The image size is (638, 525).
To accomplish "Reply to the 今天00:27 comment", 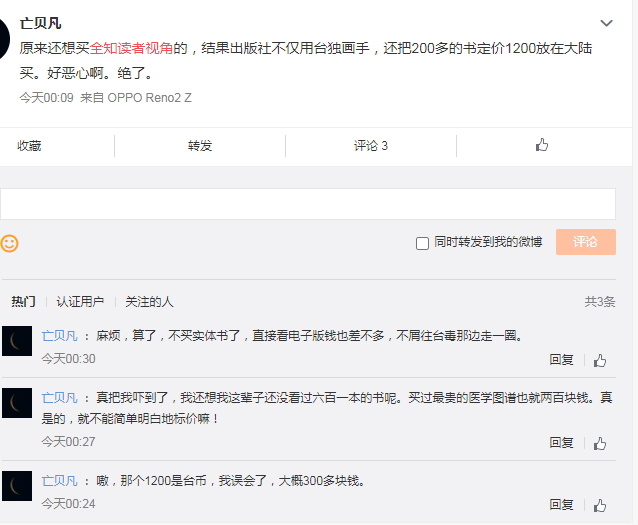I will [561, 442].
